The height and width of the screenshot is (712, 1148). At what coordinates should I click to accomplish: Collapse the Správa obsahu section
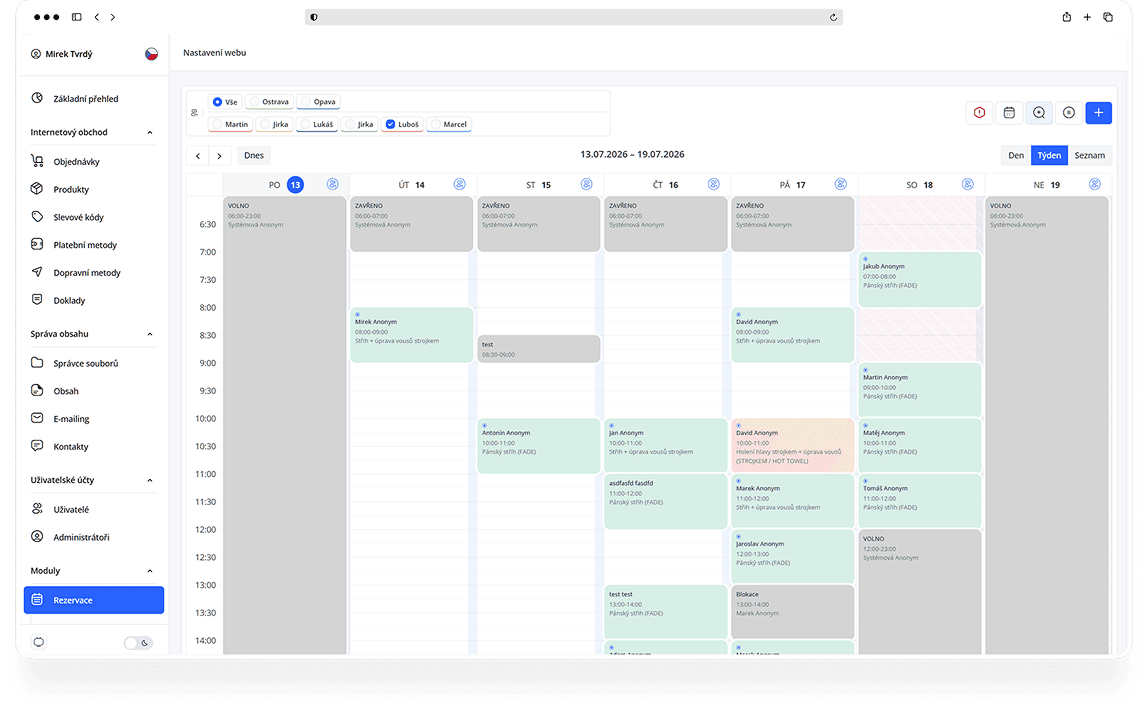pos(150,334)
